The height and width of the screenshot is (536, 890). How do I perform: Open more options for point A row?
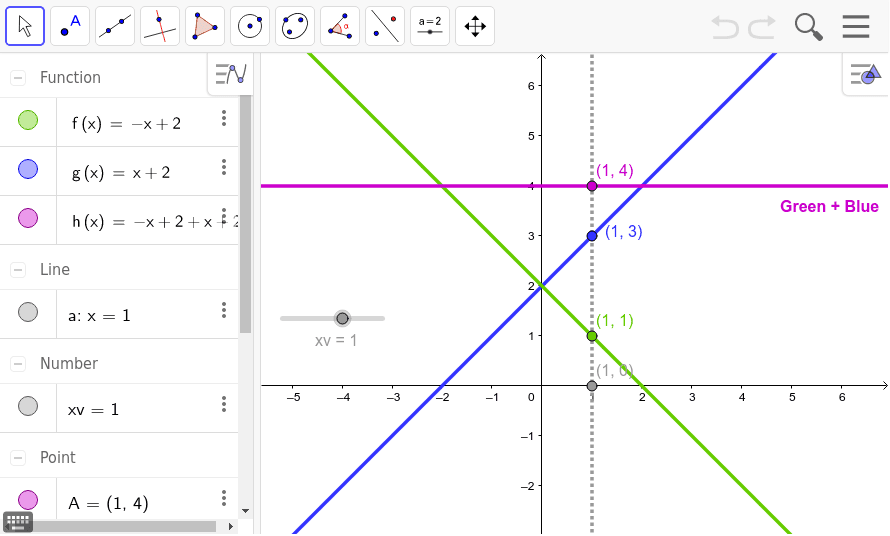point(224,499)
